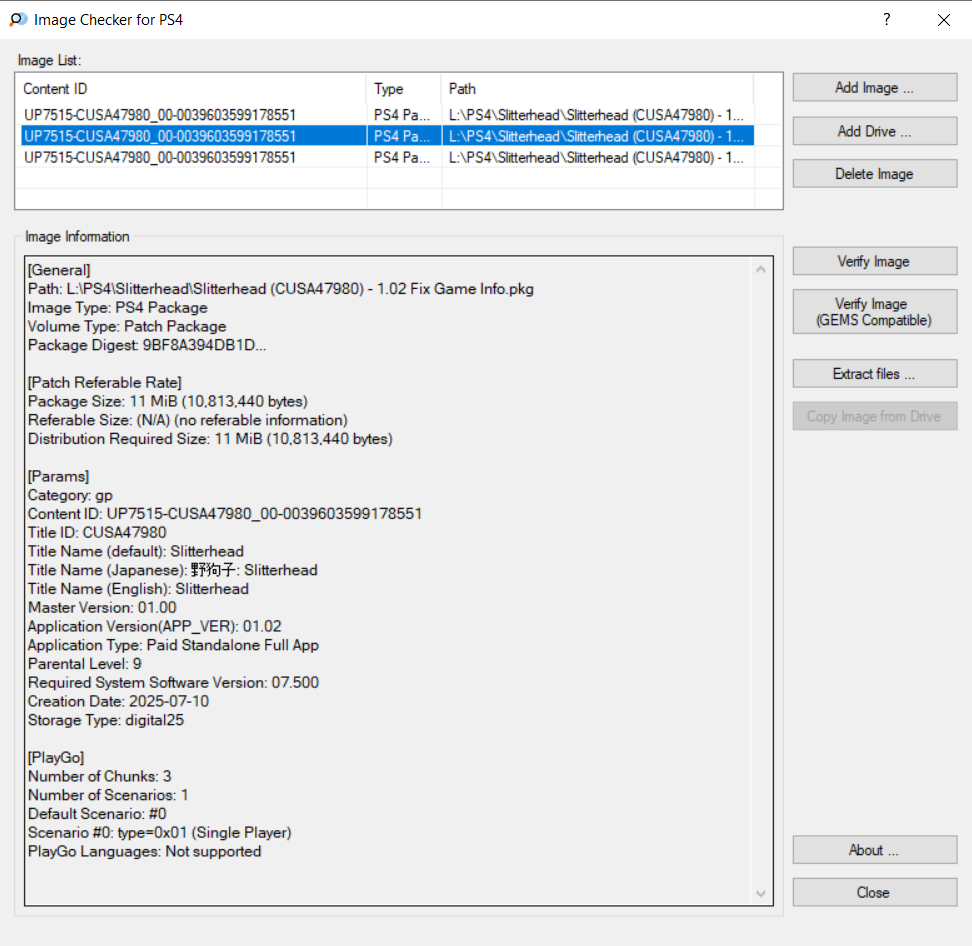This screenshot has width=972, height=946.
Task: Sort by Content ID column header
Action: (x=192, y=89)
